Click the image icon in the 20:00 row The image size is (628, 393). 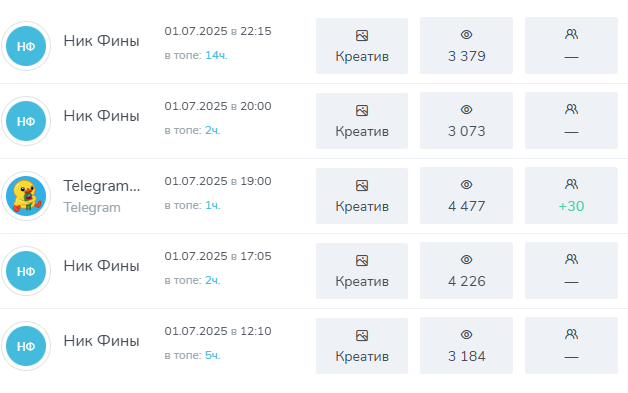[362, 111]
